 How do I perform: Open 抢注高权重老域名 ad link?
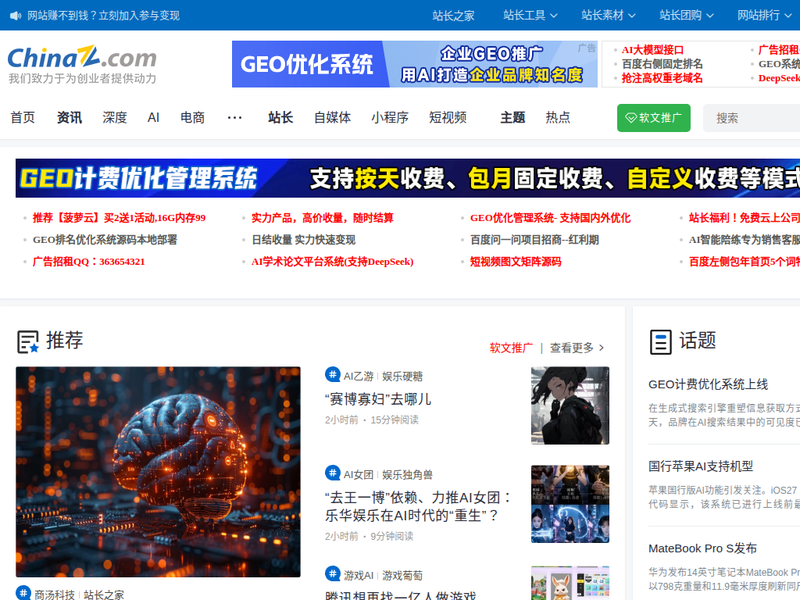pos(662,78)
